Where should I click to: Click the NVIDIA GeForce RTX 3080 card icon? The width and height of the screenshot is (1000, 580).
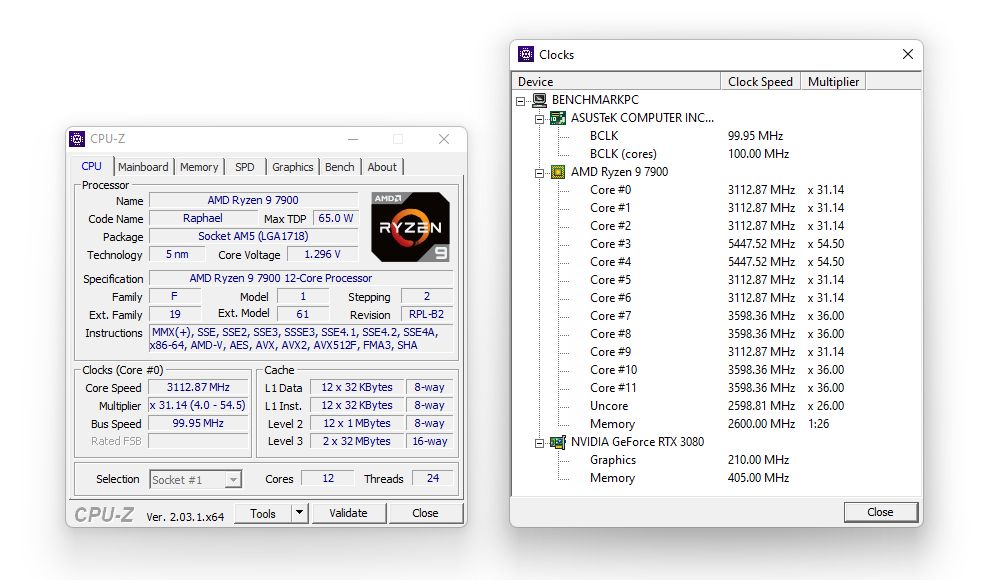pos(558,442)
